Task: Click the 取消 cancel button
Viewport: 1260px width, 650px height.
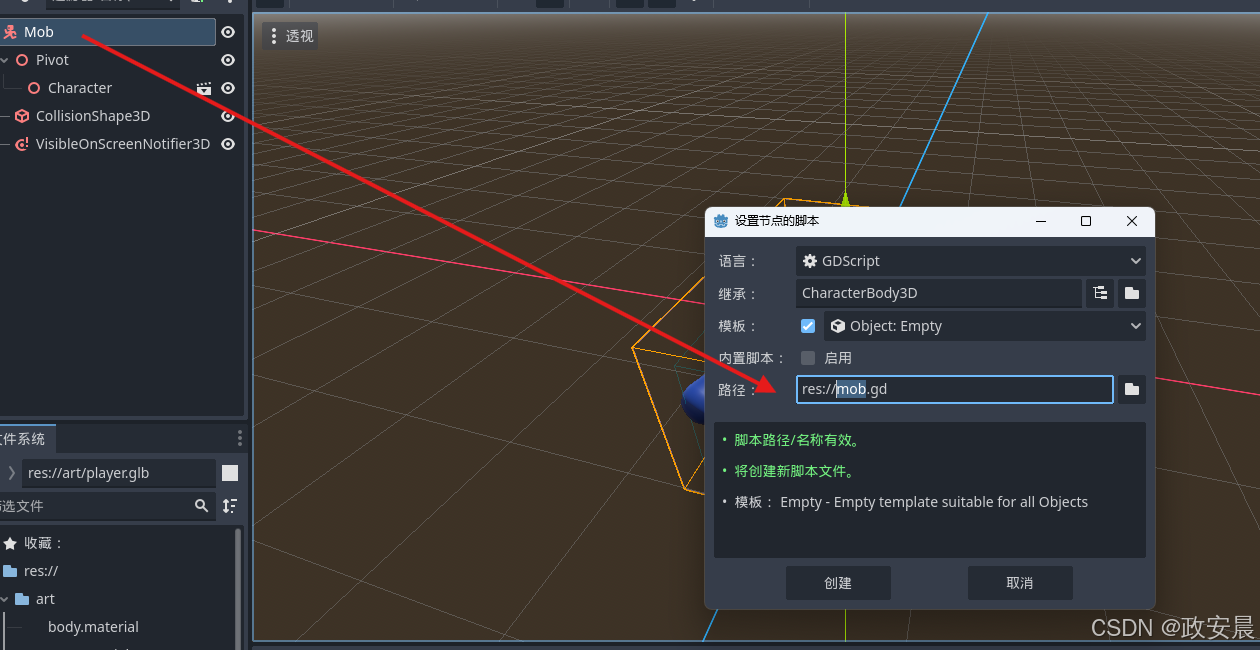Action: pos(1020,583)
